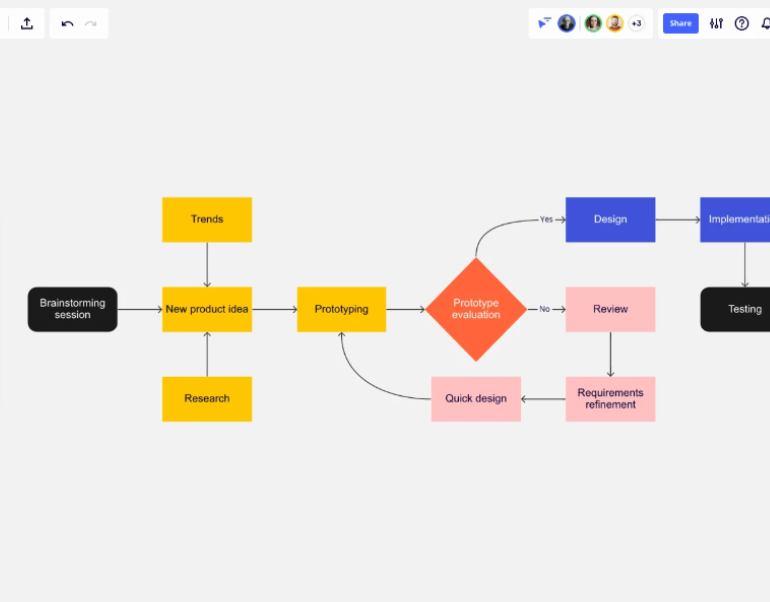Open first collaborator avatar with dark hair
The height and width of the screenshot is (602, 770).
(x=566, y=23)
